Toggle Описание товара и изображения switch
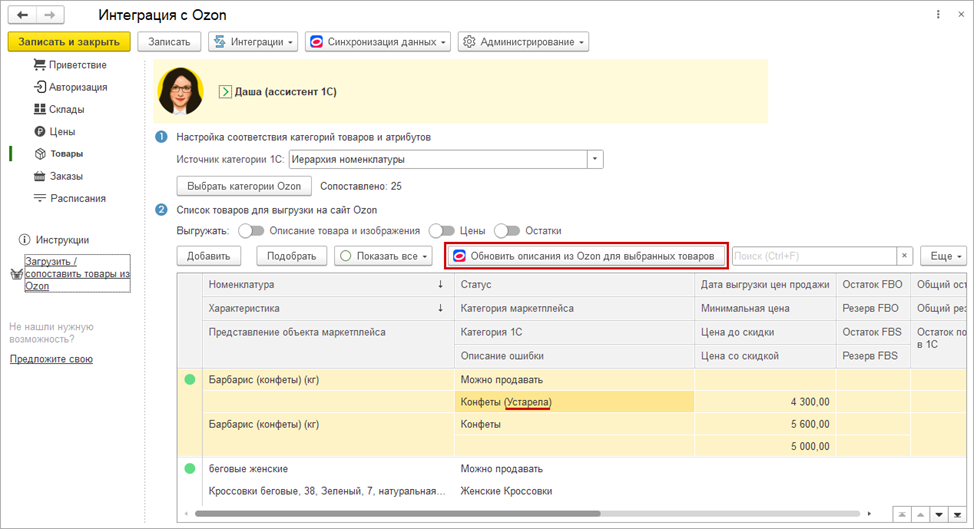974x529 pixels. click(250, 230)
